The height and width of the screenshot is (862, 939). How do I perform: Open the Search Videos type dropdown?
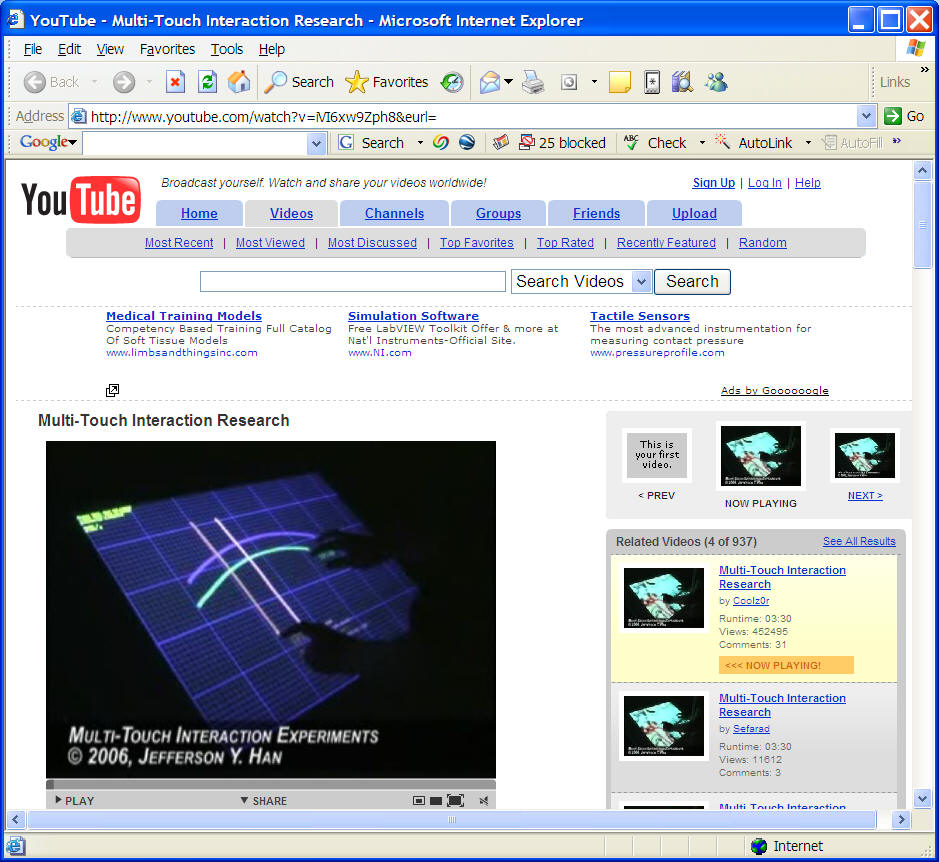click(641, 282)
